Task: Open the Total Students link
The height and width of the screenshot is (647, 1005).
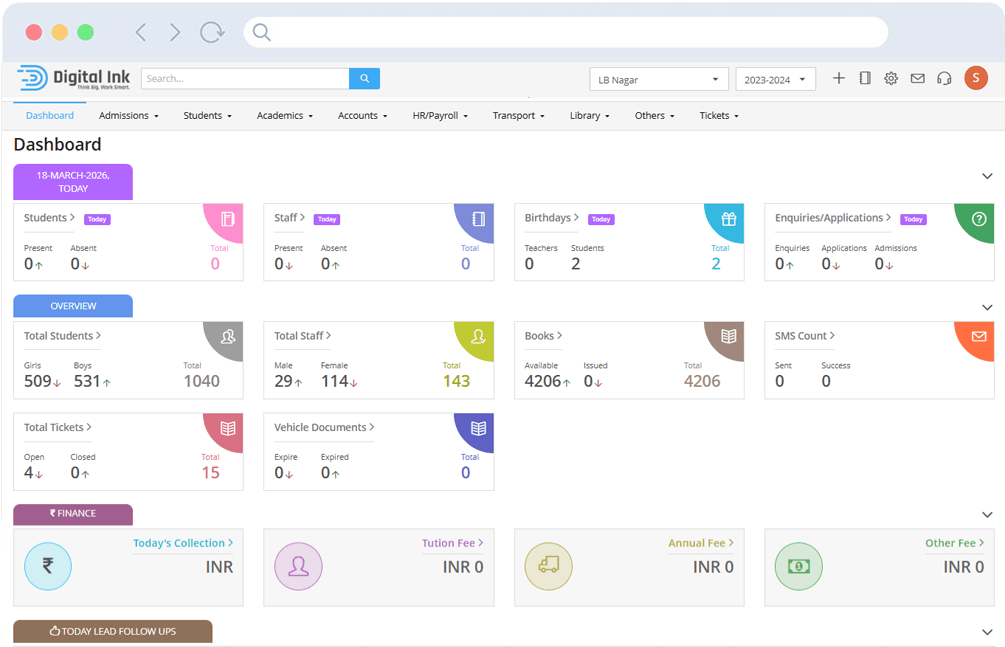Action: point(62,336)
